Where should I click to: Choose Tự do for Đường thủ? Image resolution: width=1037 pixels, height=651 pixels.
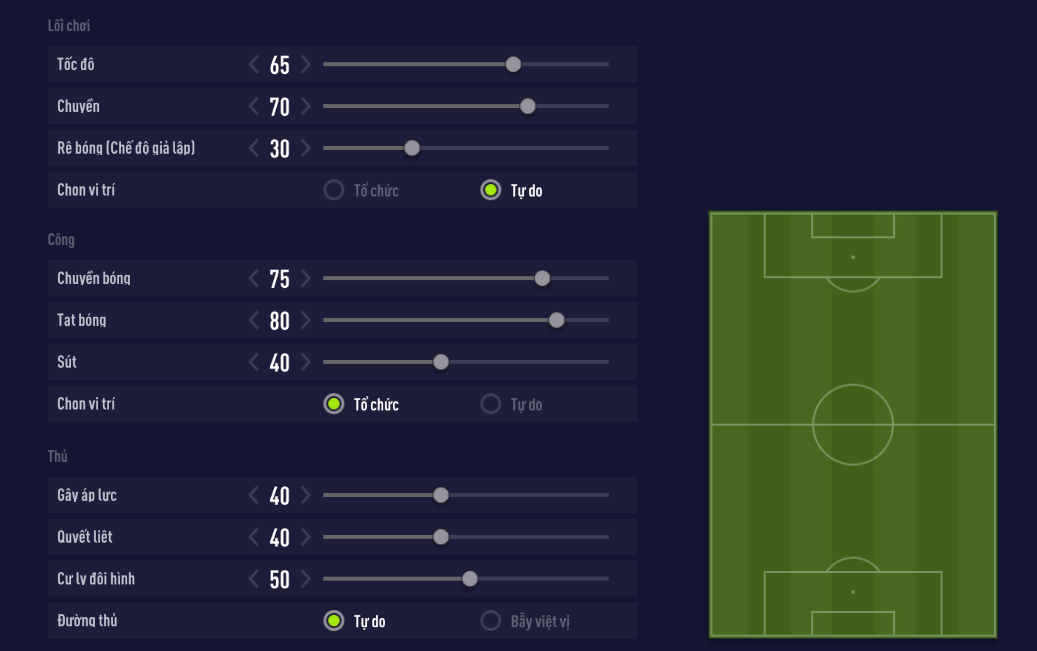334,621
